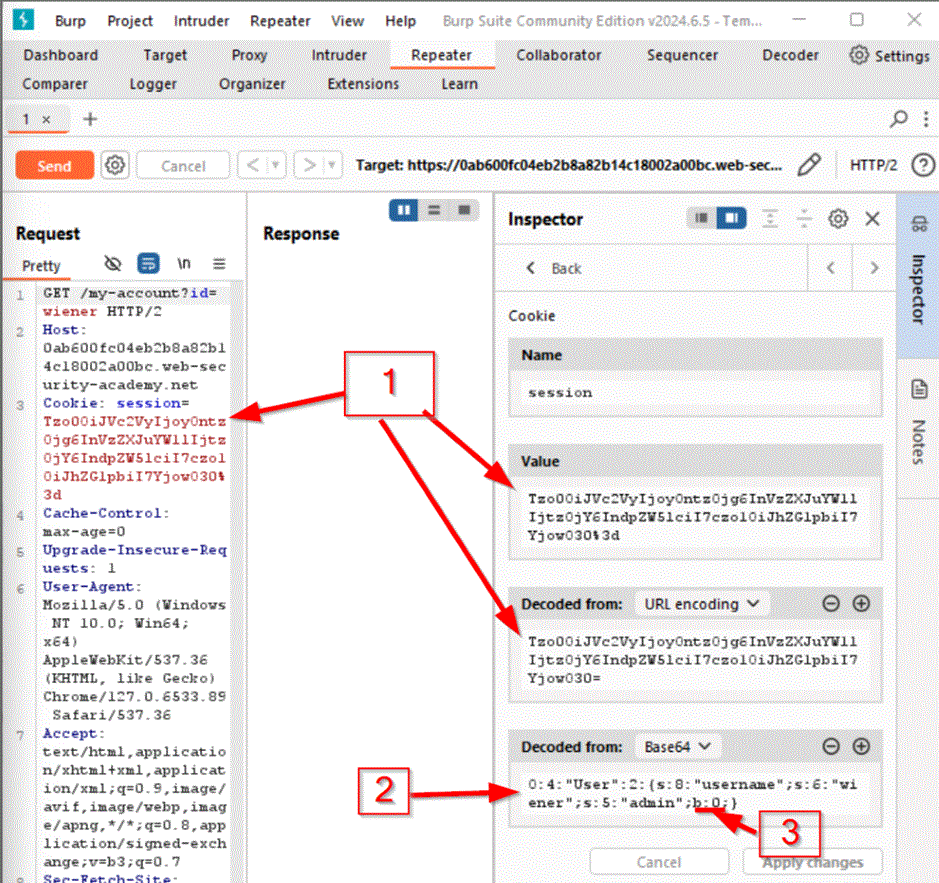The image size is (939, 883).
Task: Add a new Repeater tab
Action: click(90, 119)
